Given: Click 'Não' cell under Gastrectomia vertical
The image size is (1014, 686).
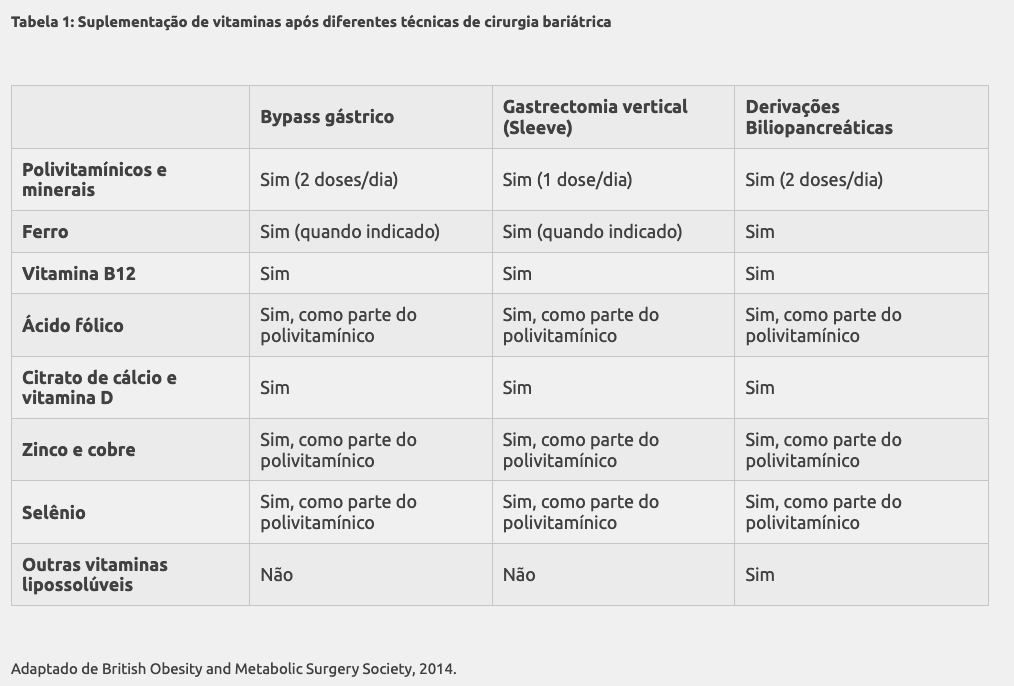Looking at the screenshot, I should coord(519,575).
